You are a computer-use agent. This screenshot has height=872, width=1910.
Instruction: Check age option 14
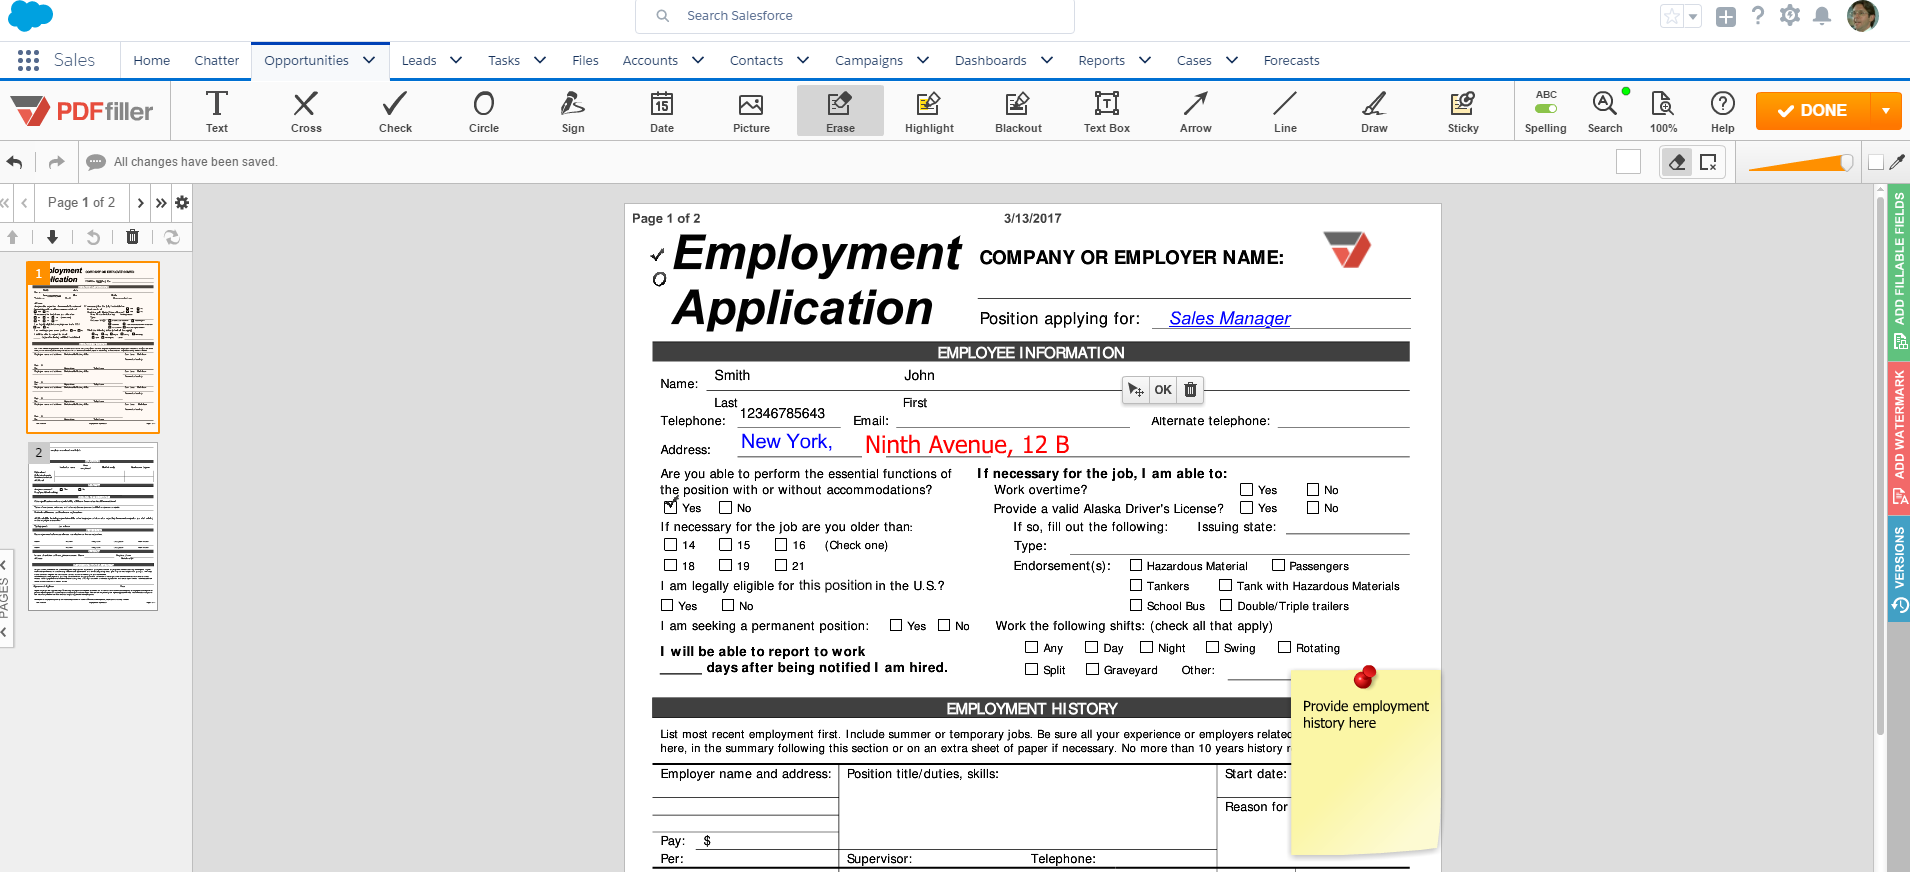click(671, 545)
